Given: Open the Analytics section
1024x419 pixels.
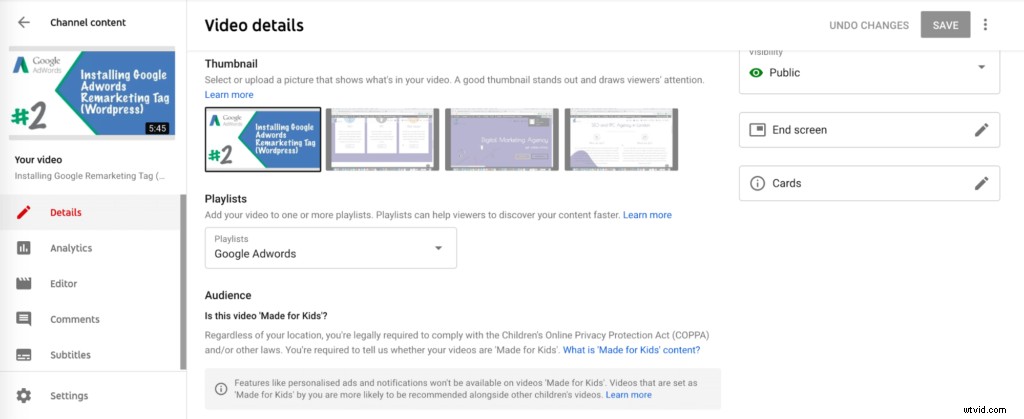Looking at the screenshot, I should 90,248.
